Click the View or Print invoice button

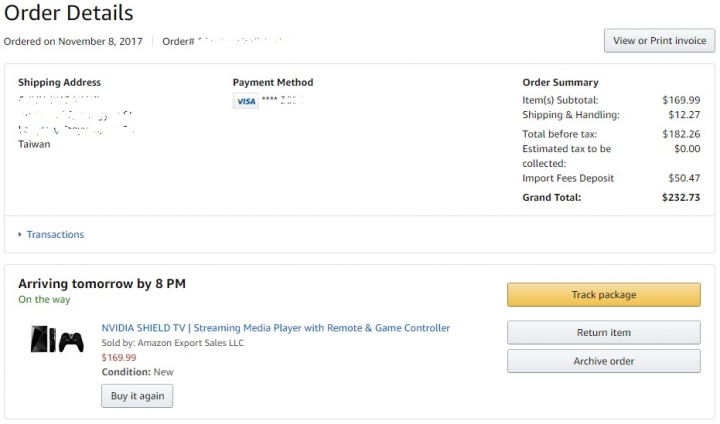pos(659,41)
